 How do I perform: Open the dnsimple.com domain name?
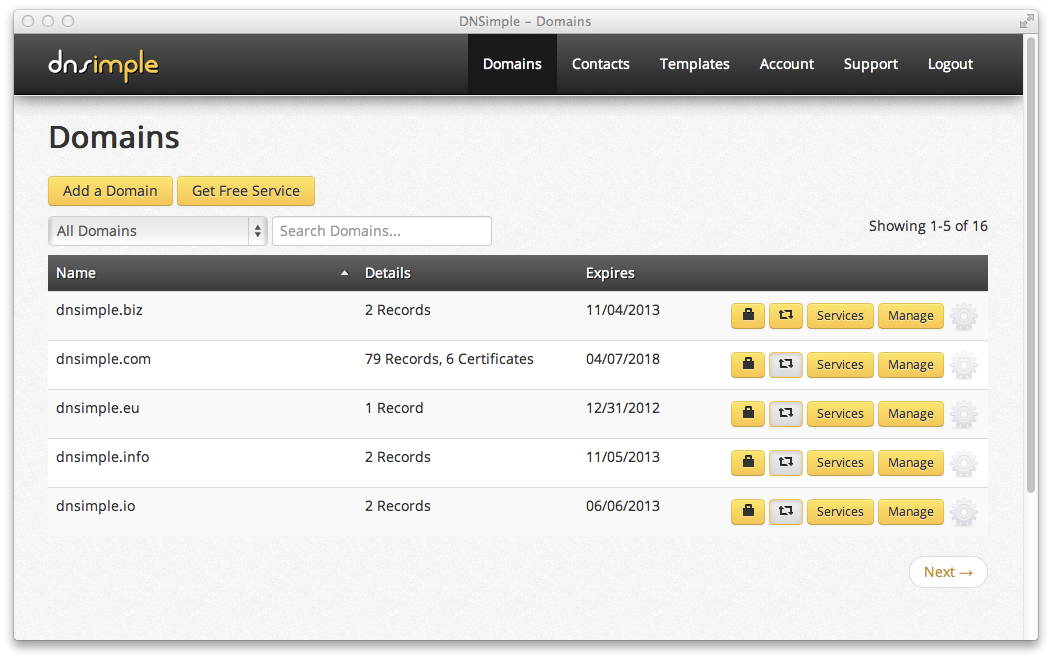point(103,359)
